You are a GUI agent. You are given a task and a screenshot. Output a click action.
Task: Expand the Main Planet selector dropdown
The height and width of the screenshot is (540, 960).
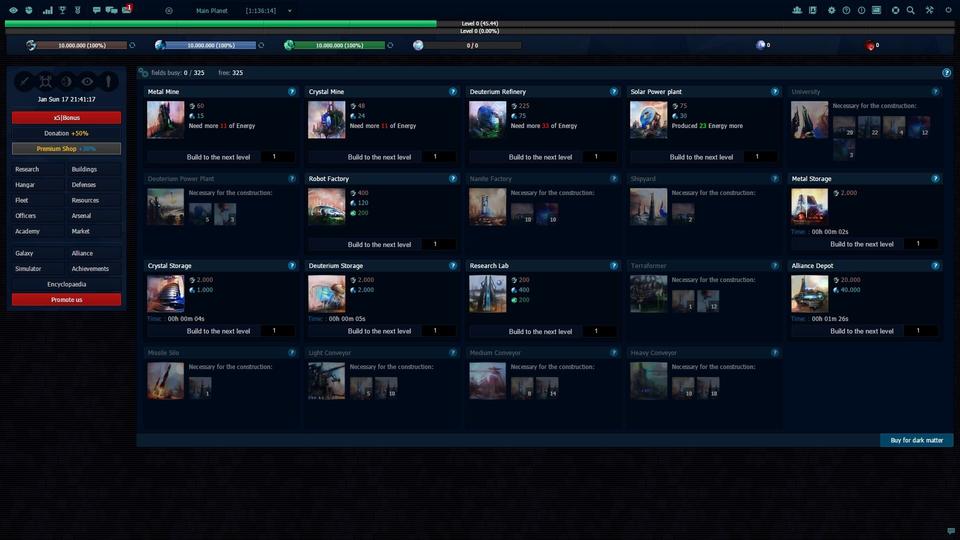(x=289, y=10)
